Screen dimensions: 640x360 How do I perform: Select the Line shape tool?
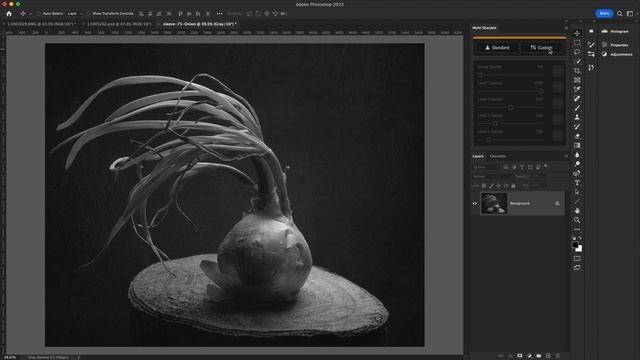[577, 201]
